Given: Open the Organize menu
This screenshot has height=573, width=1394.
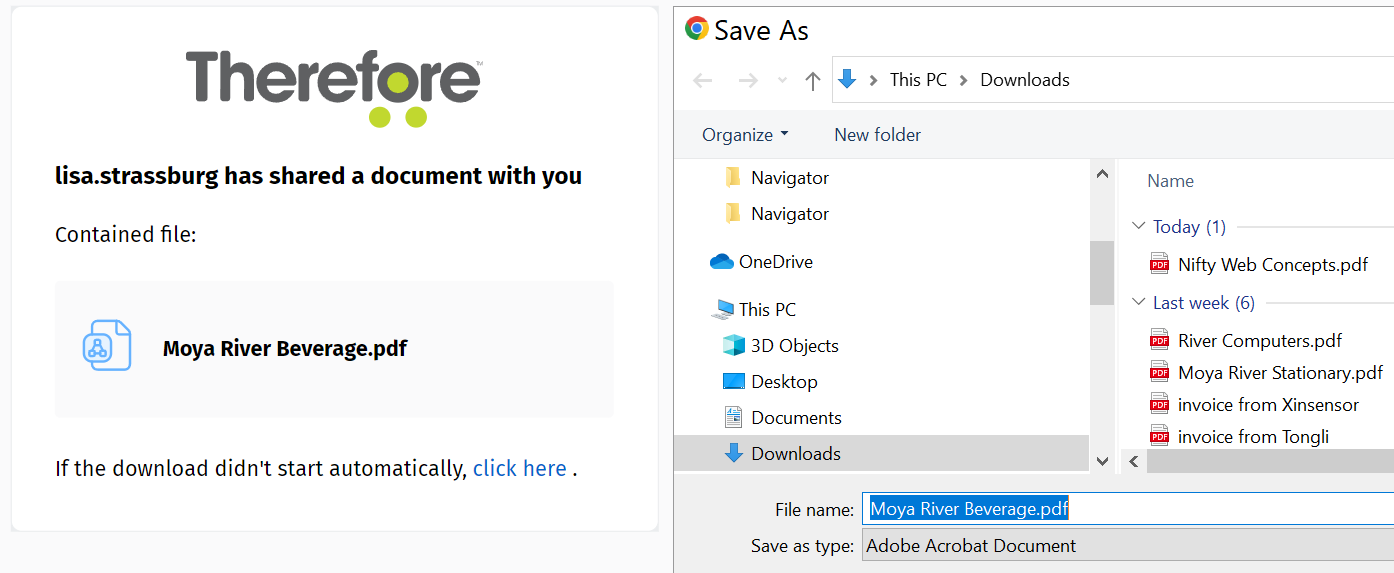Looking at the screenshot, I should (745, 135).
